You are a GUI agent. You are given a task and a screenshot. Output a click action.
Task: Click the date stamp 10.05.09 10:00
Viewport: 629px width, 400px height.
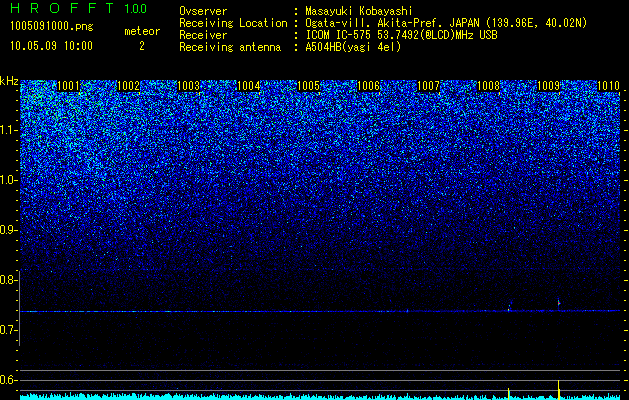coord(51,46)
